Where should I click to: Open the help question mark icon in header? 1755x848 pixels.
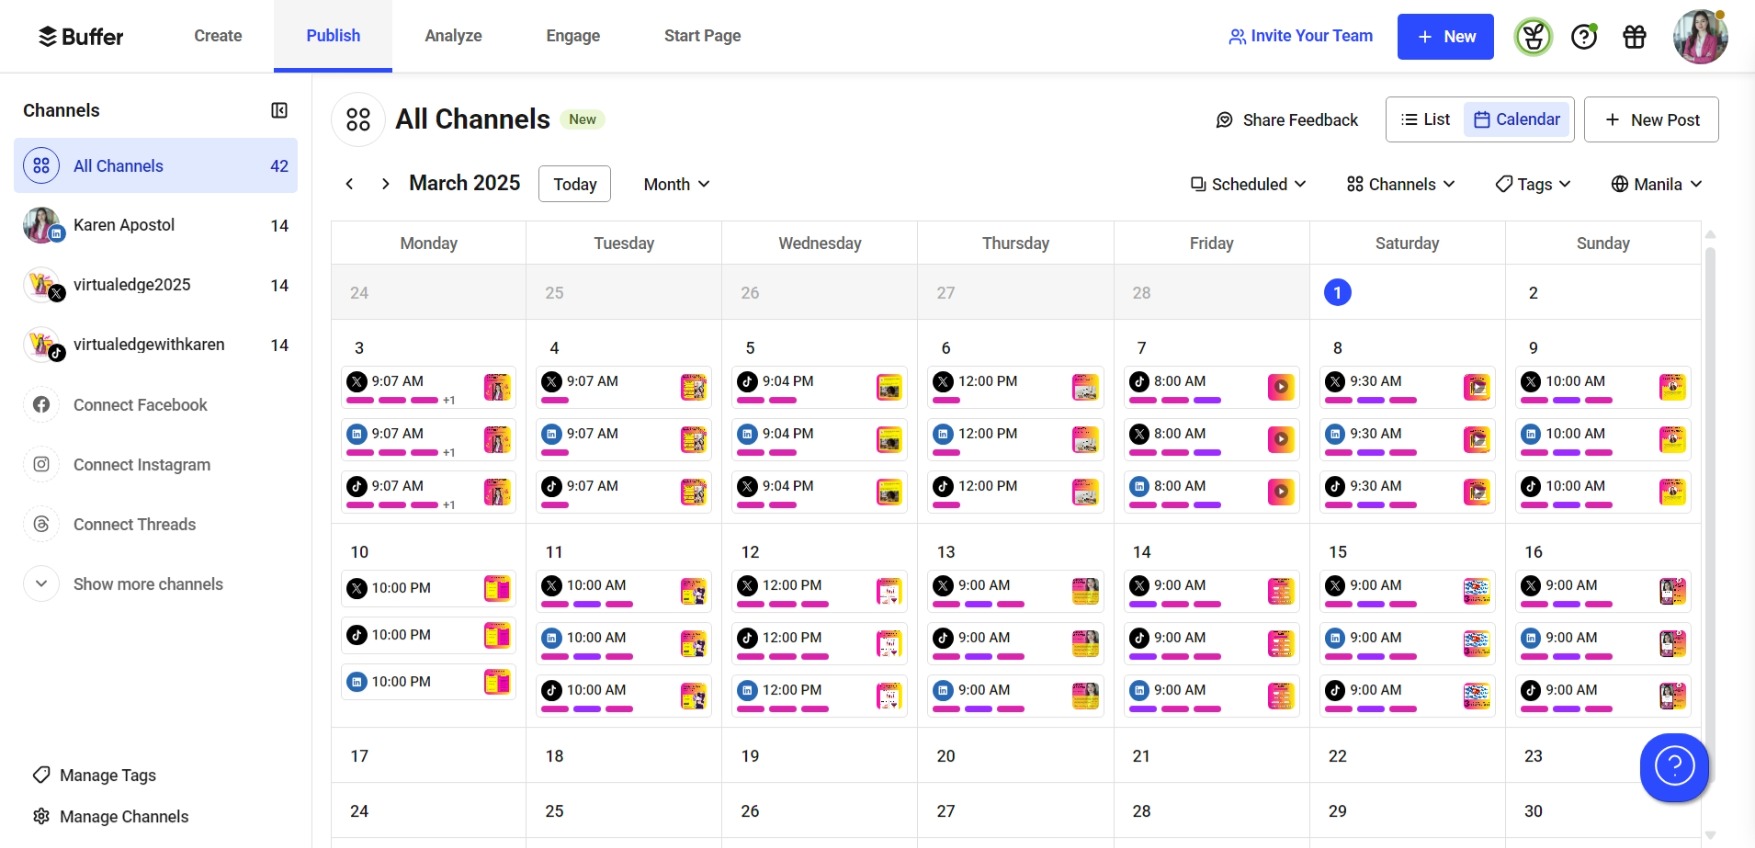(x=1583, y=37)
